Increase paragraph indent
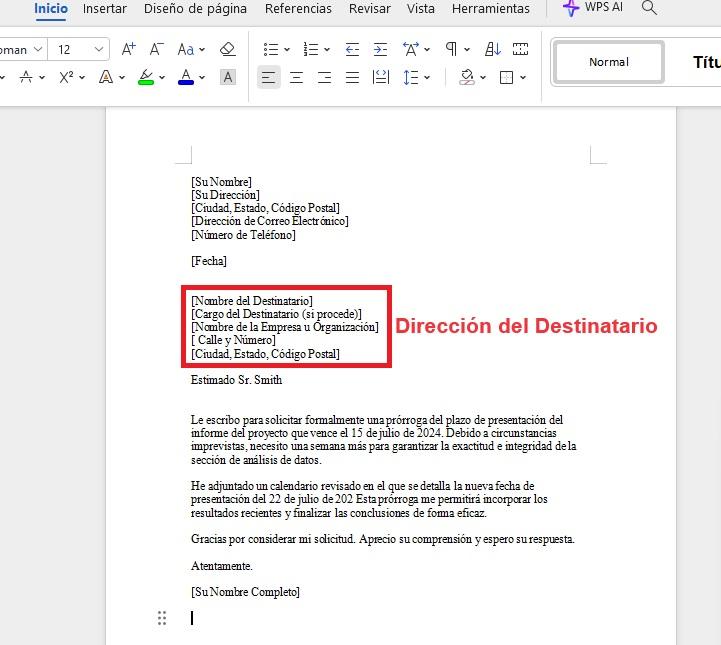721x645 pixels. click(x=380, y=49)
